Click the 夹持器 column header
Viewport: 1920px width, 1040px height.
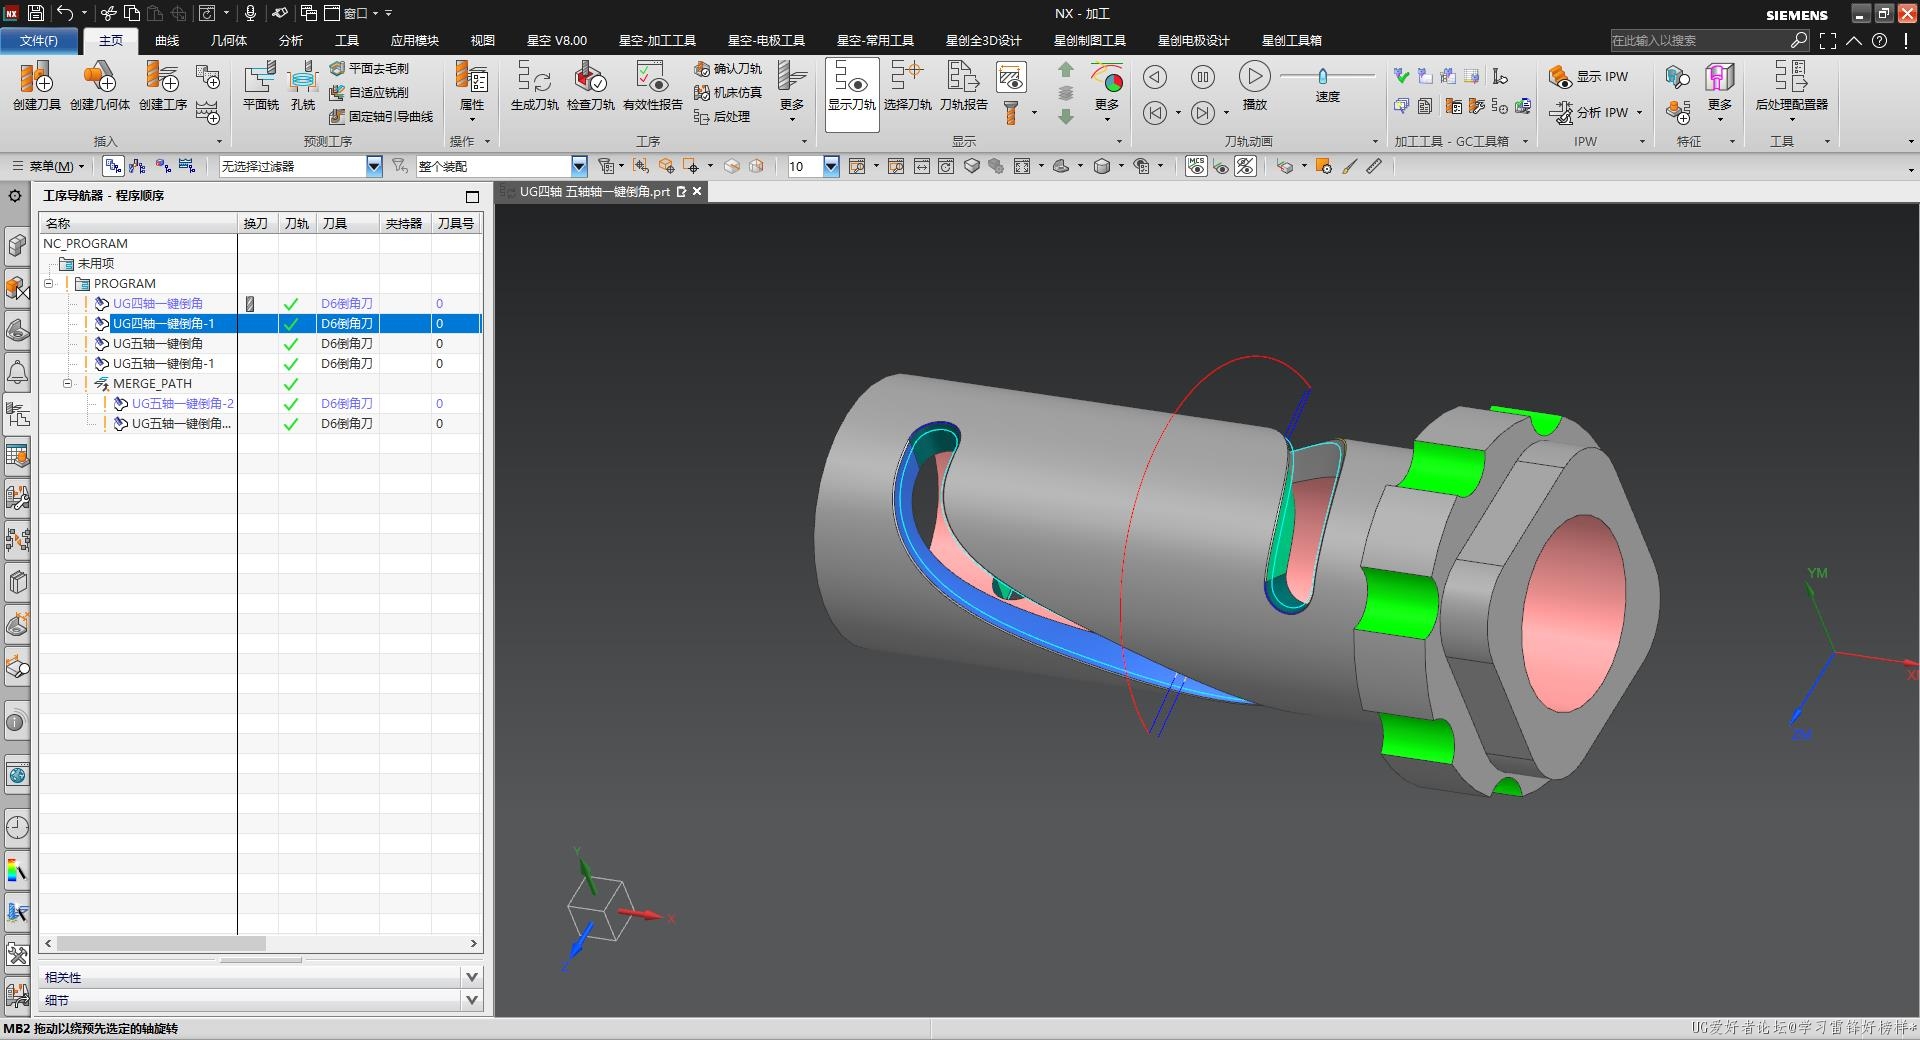coord(405,223)
